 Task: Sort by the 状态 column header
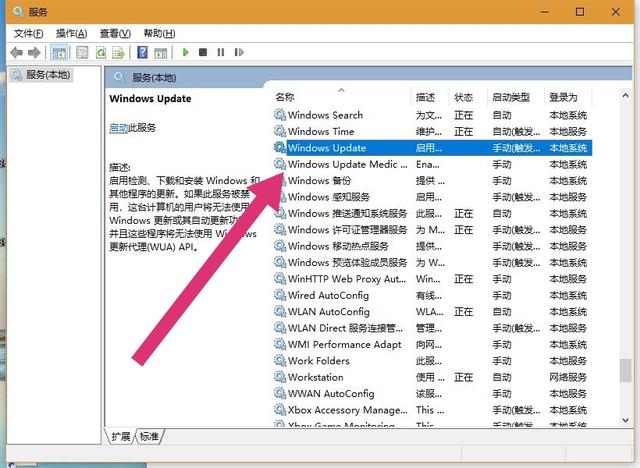tap(468, 97)
